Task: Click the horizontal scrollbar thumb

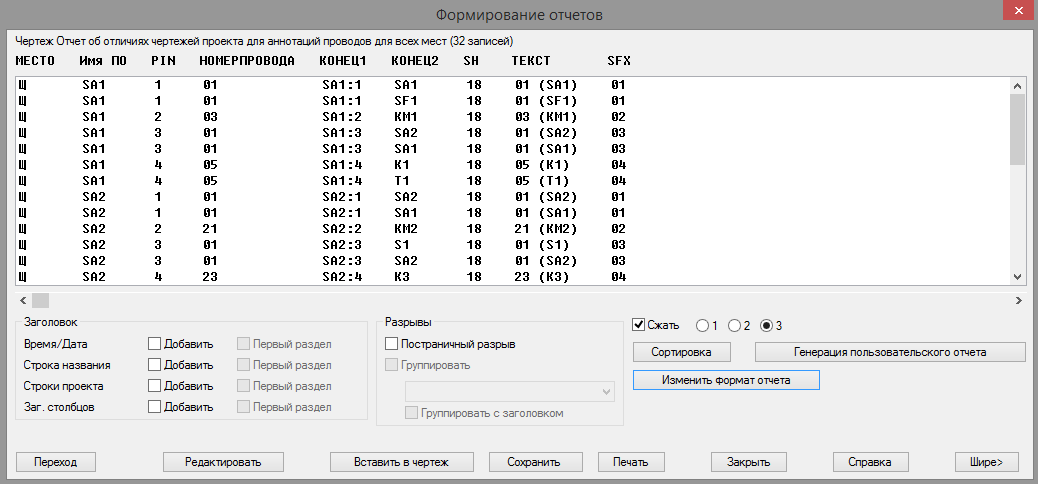Action: (x=40, y=300)
